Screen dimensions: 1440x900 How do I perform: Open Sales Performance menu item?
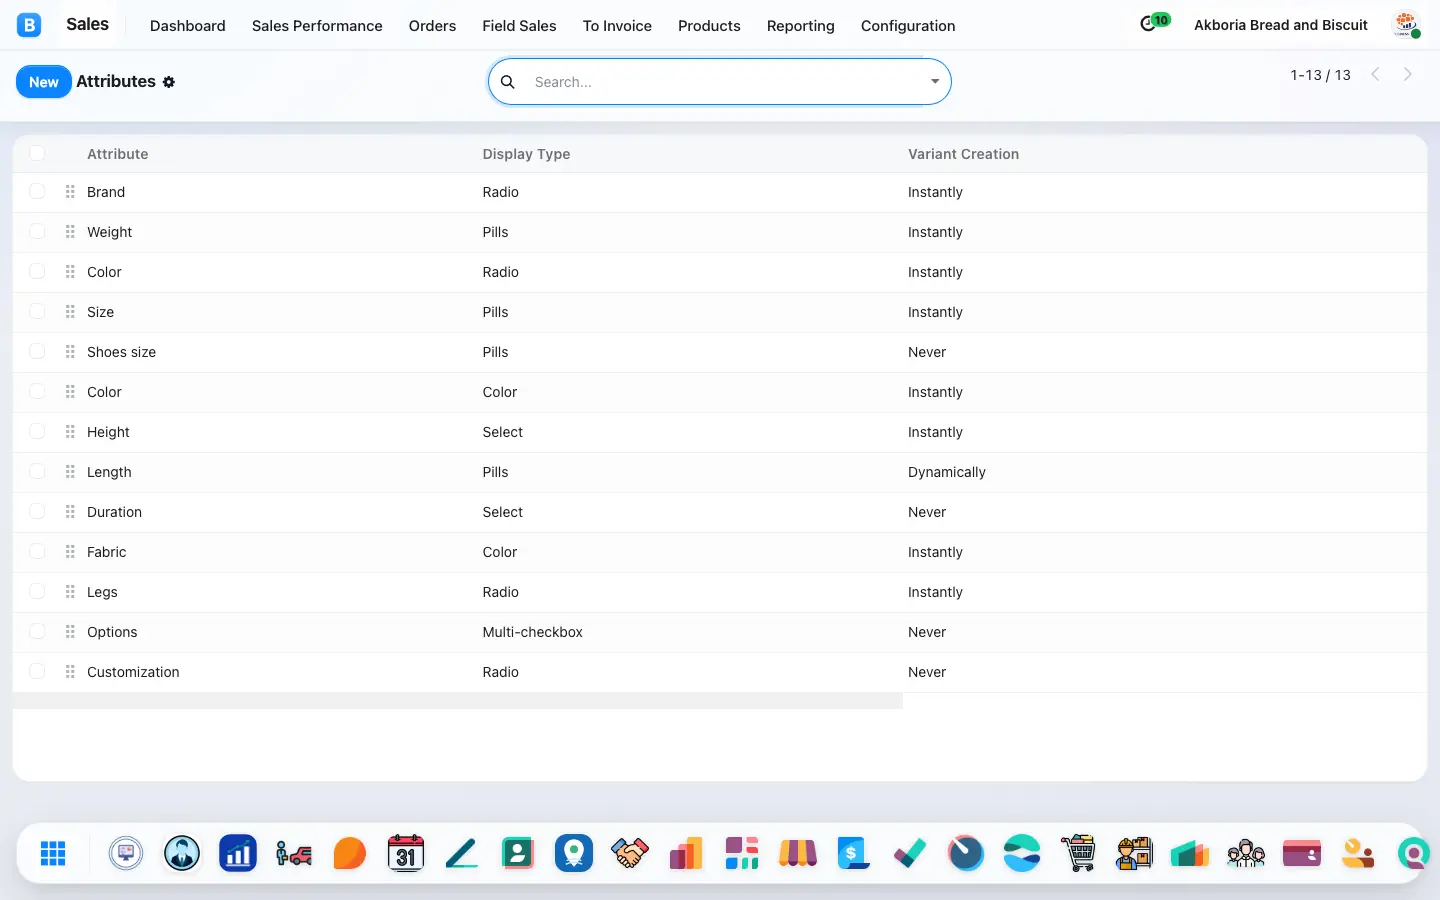click(317, 26)
